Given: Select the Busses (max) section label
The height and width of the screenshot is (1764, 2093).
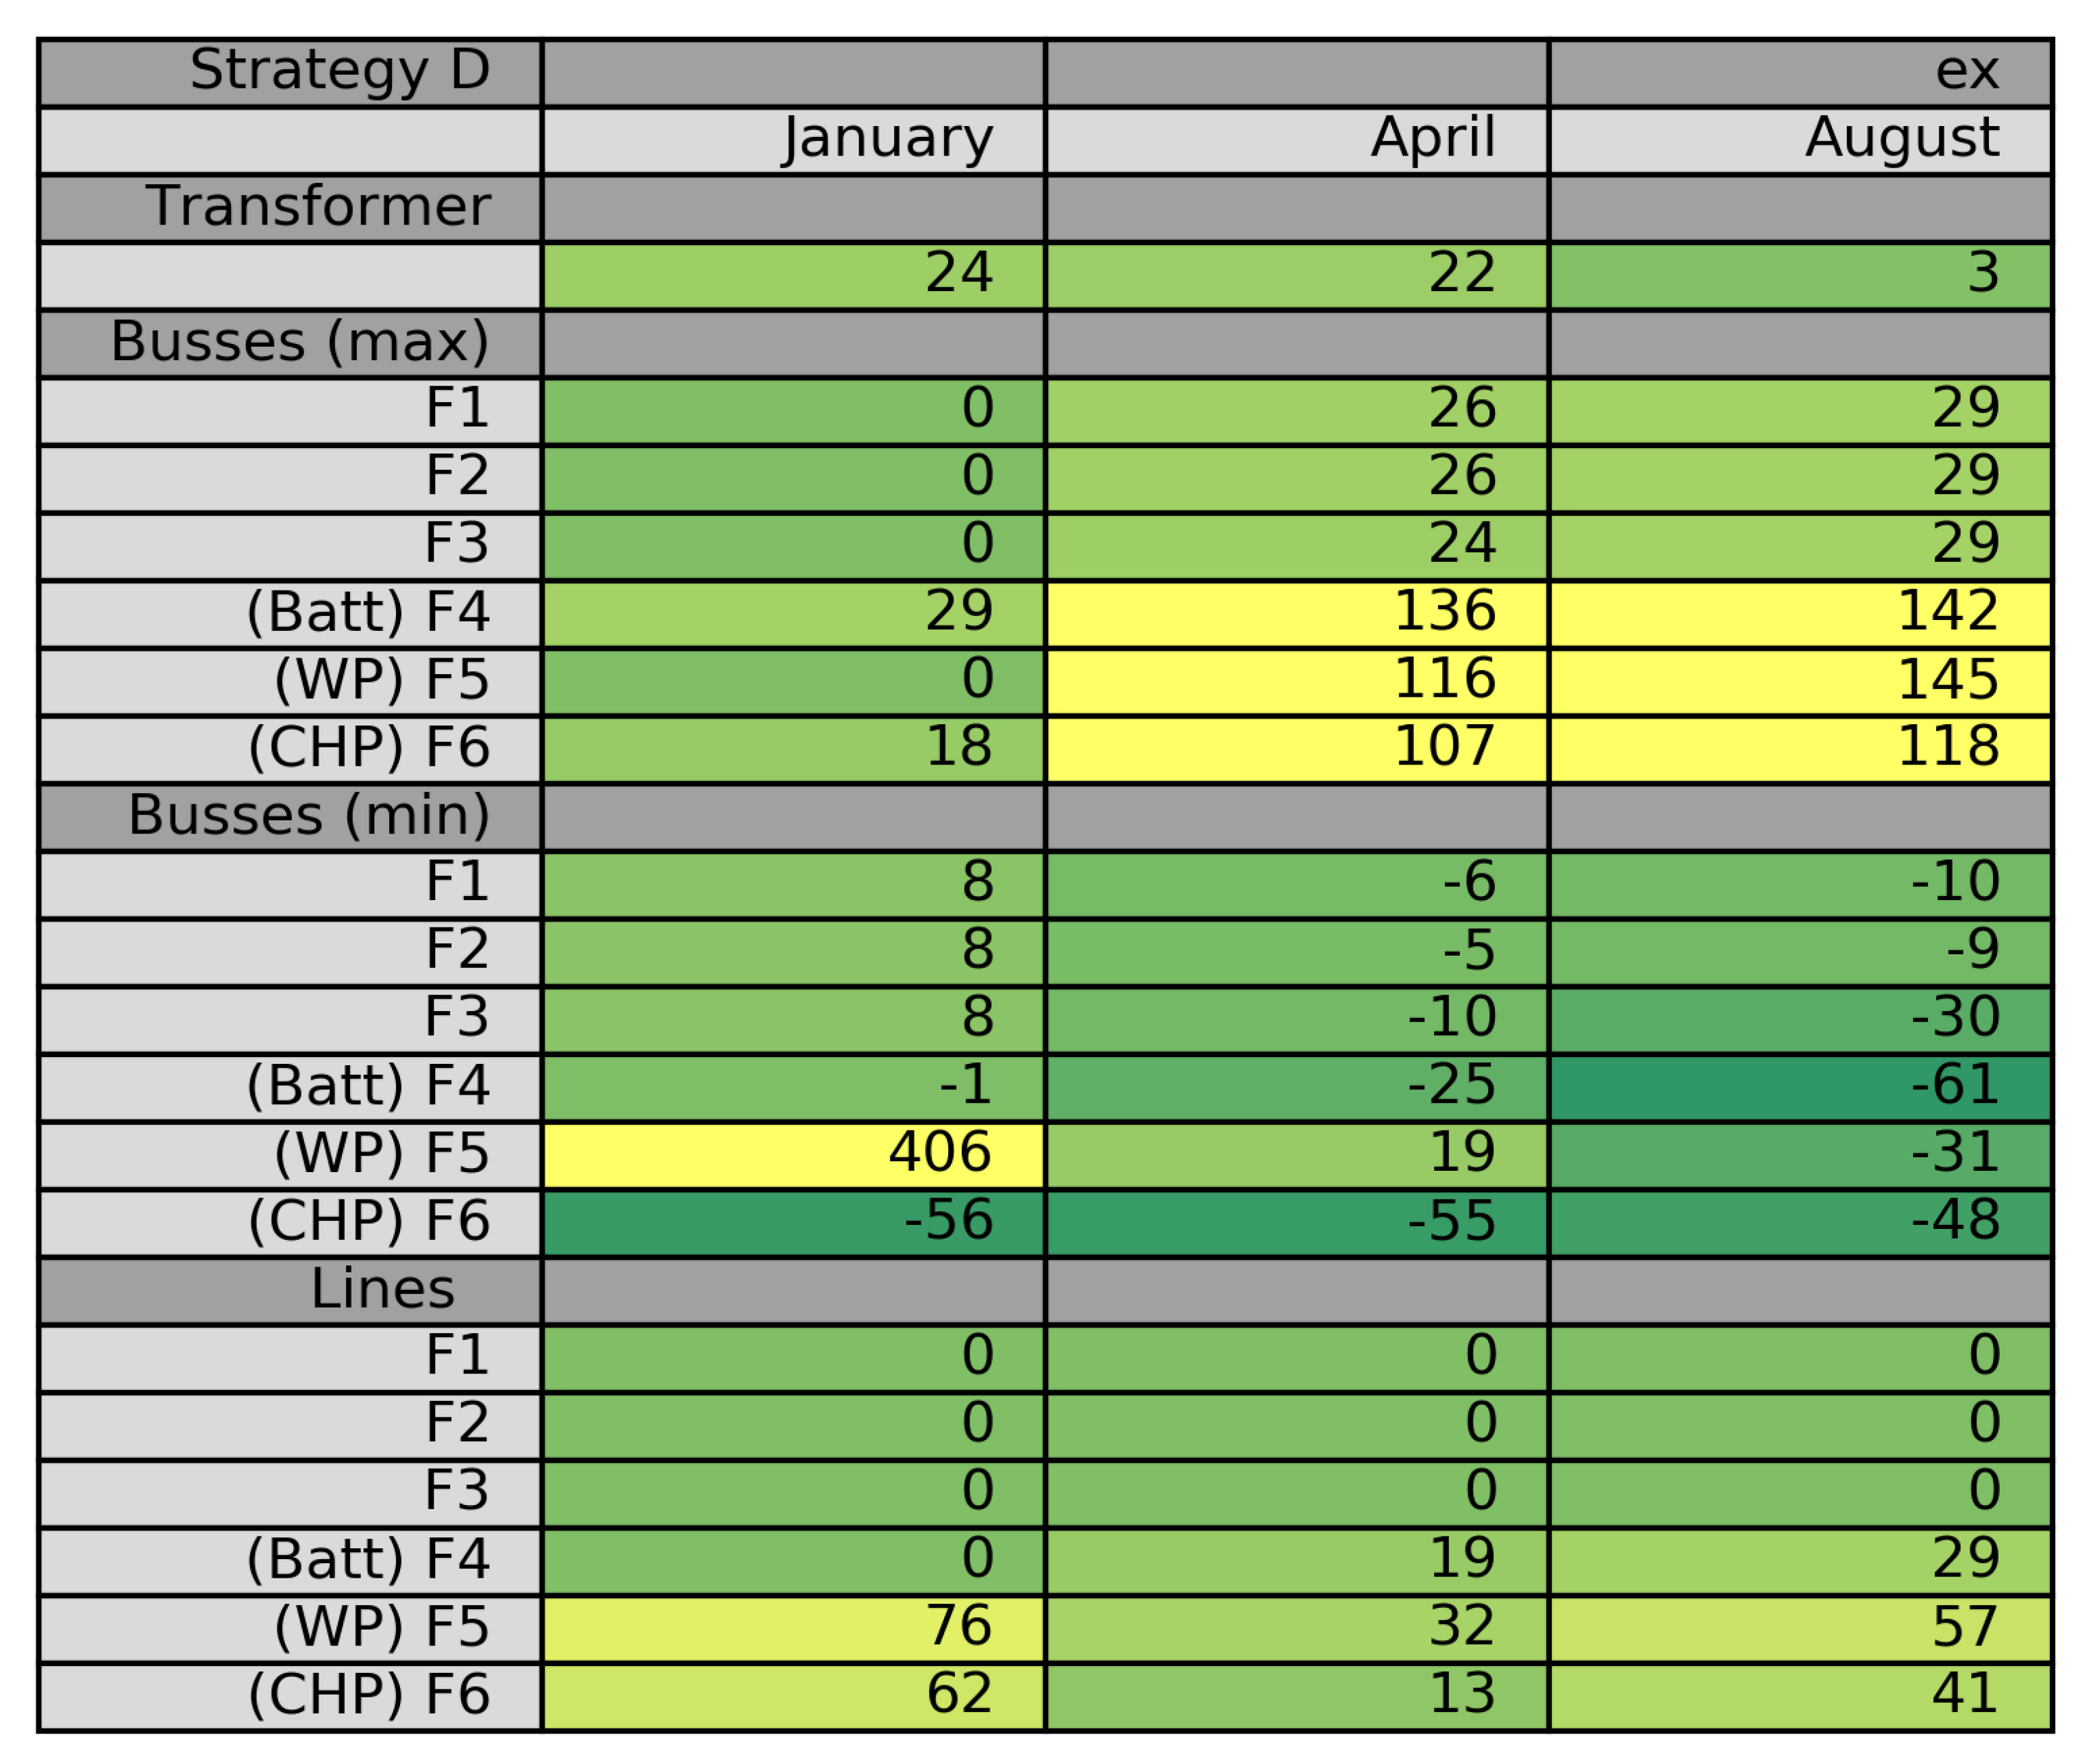Looking at the screenshot, I should (x=290, y=343).
